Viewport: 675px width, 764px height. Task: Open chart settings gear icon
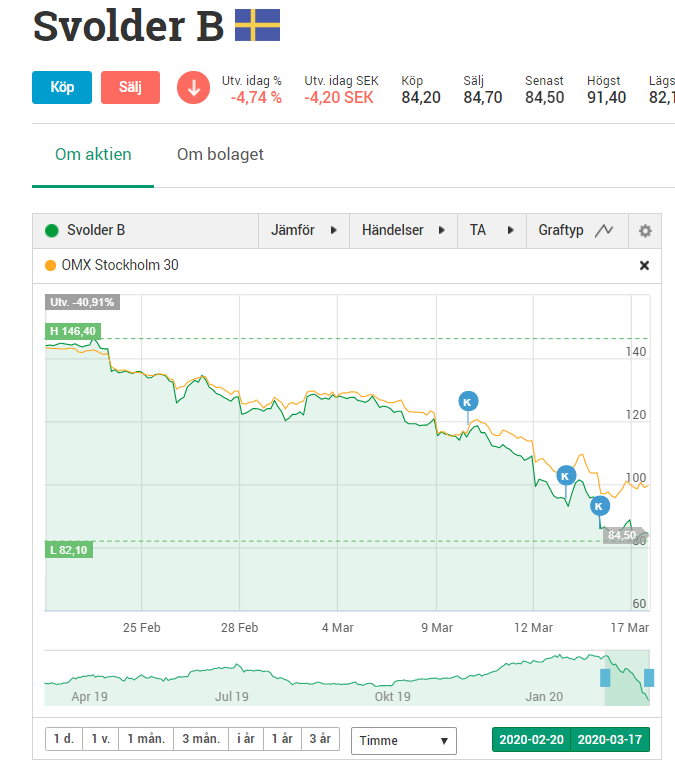click(645, 230)
